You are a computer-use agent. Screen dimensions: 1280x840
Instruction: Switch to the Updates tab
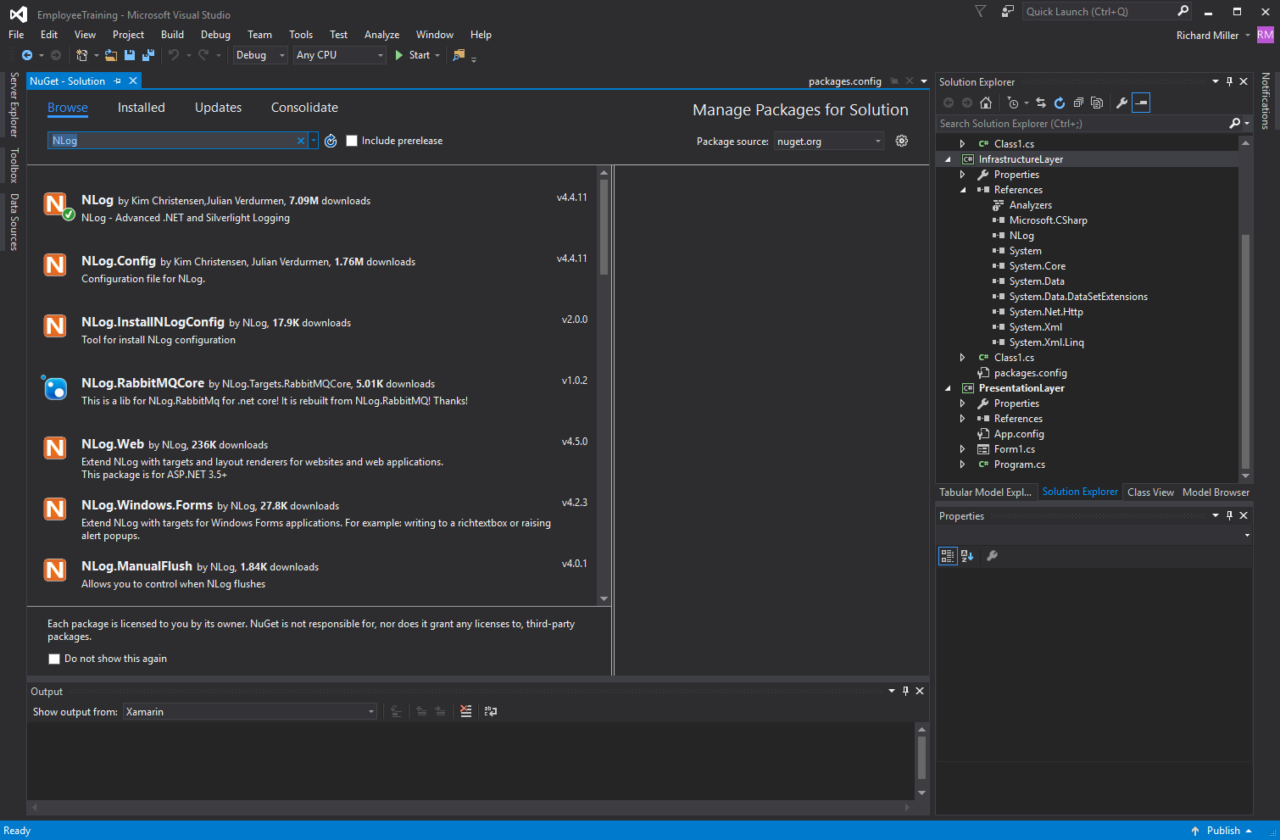pos(218,108)
